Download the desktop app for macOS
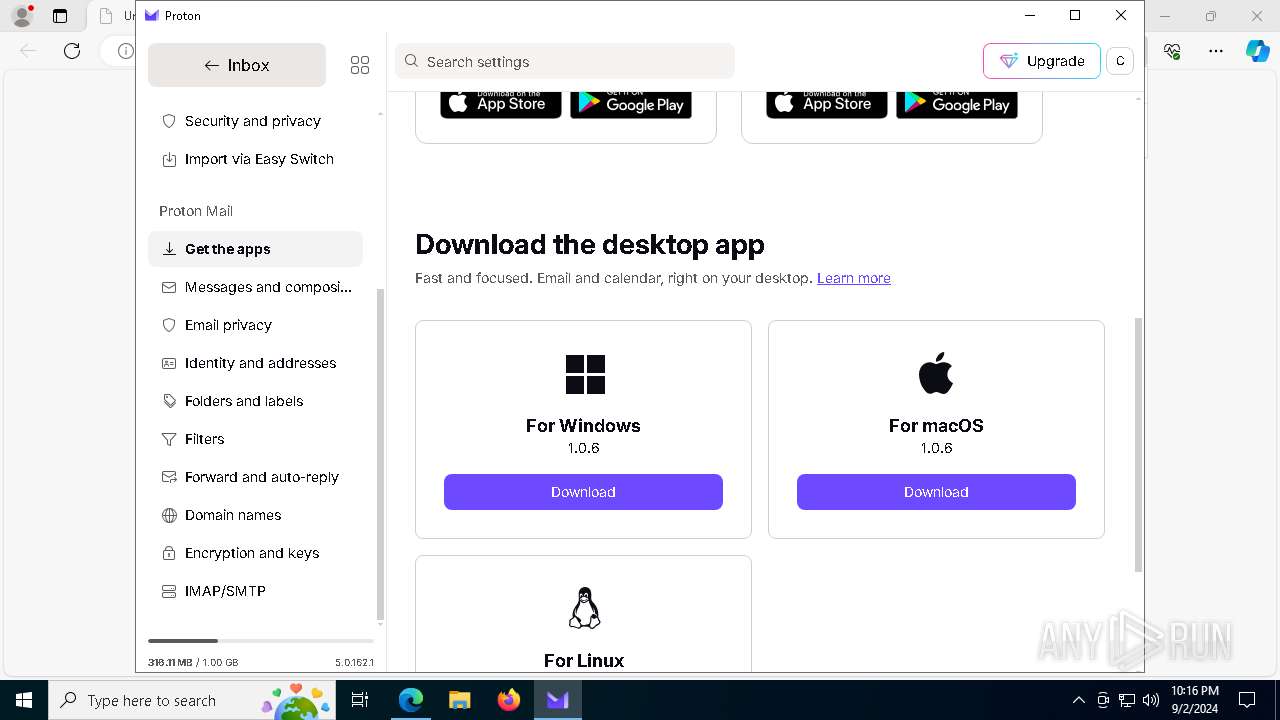The width and height of the screenshot is (1280, 720). pos(936,492)
